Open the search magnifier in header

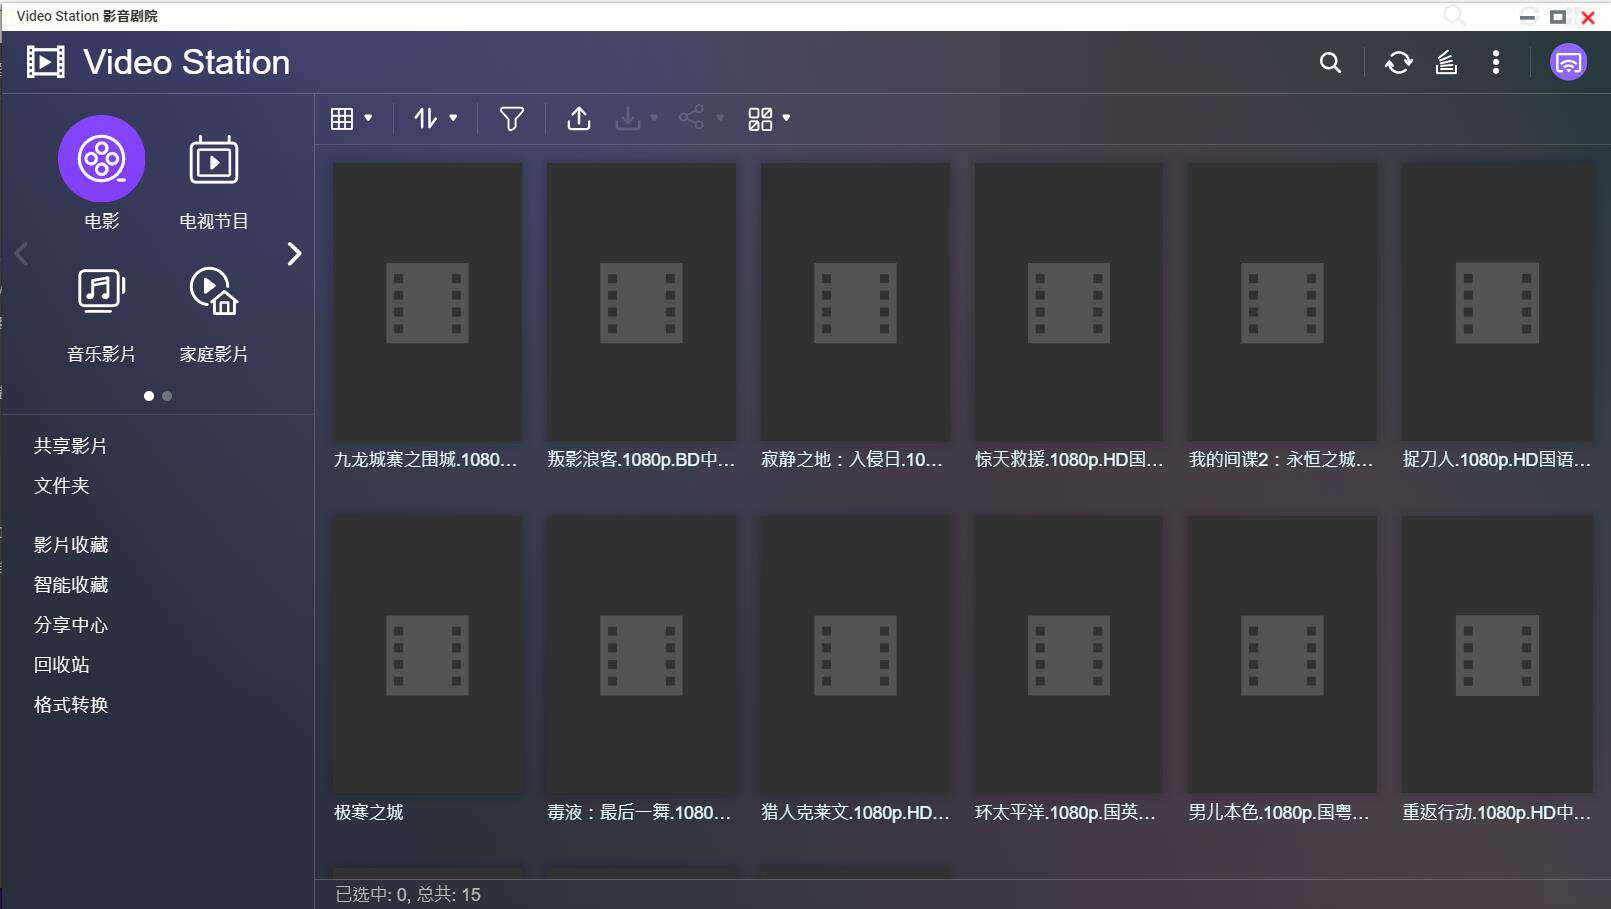[1330, 63]
